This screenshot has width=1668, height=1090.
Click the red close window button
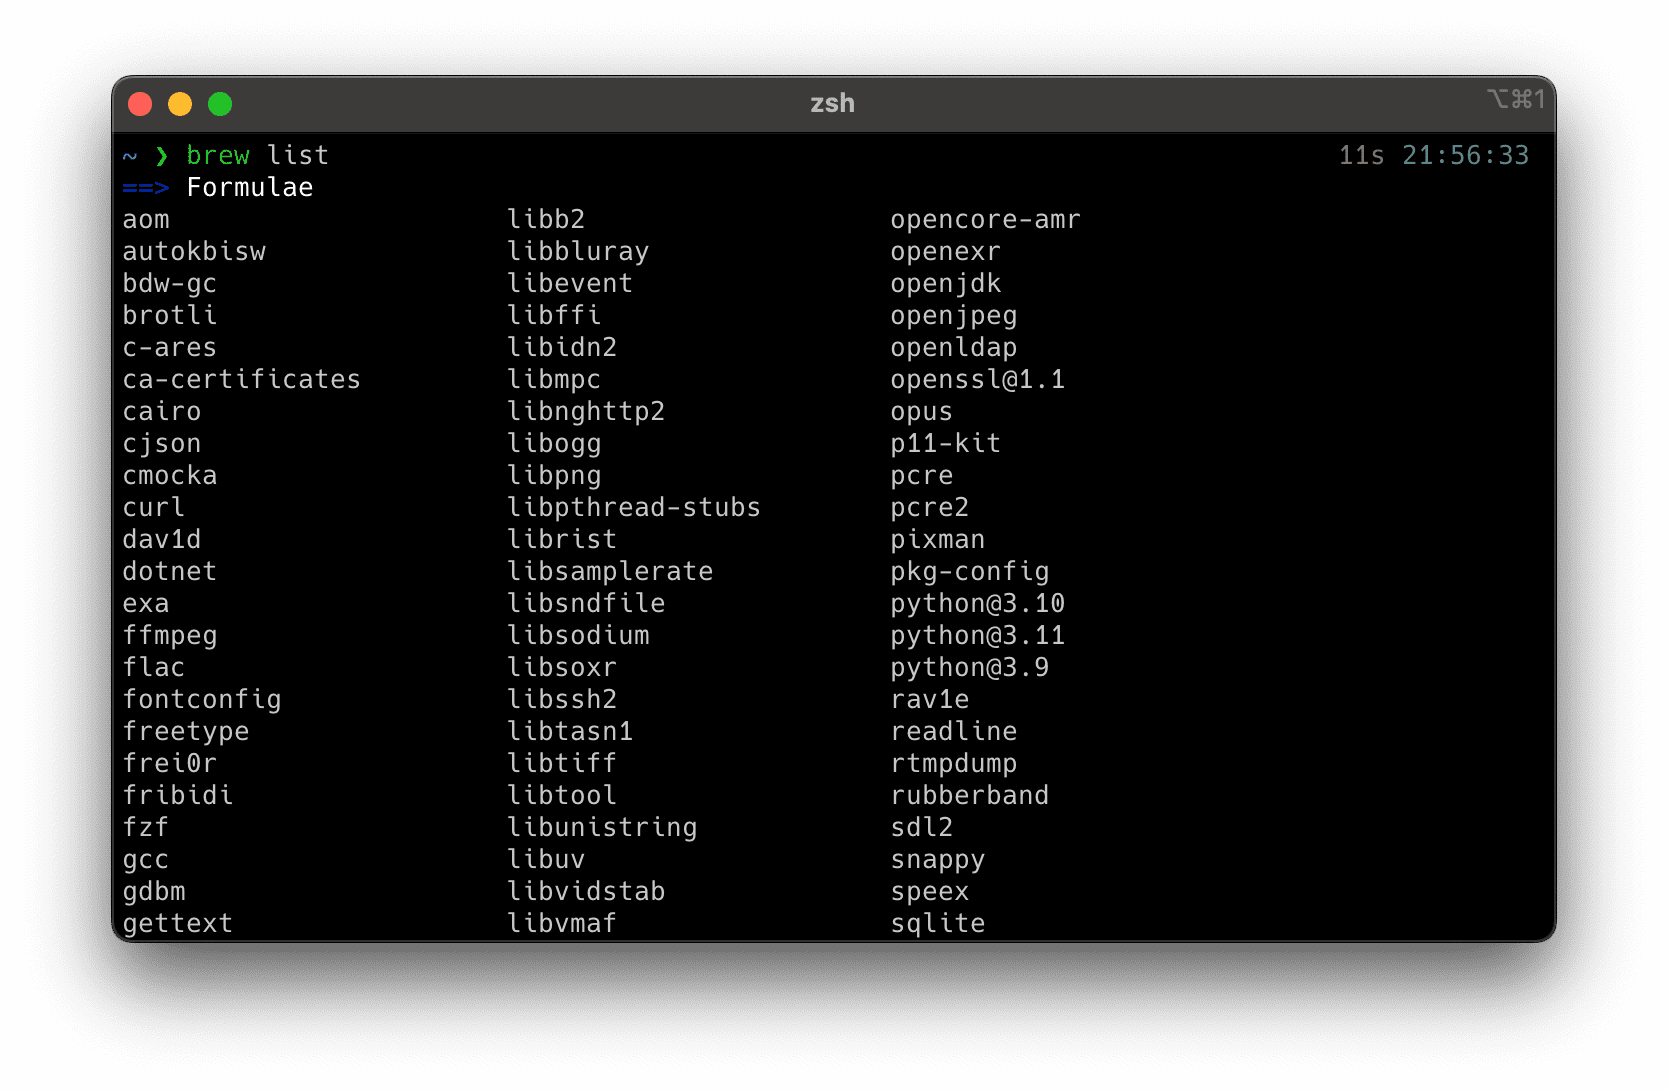click(140, 104)
